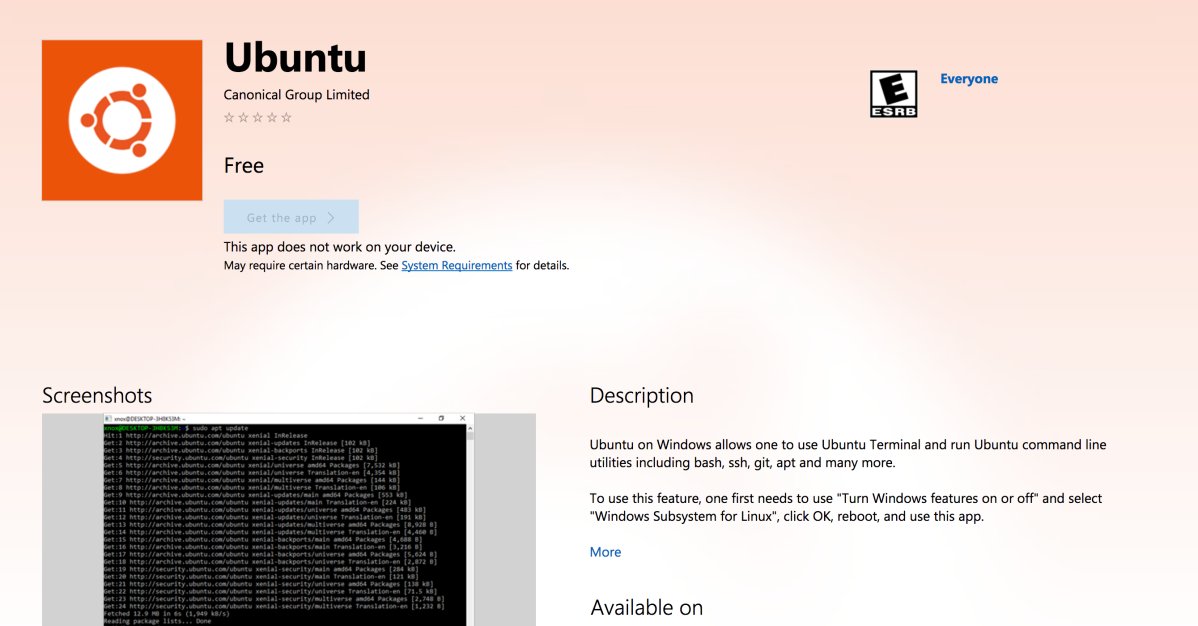Select the fifth rating star
The height and width of the screenshot is (626, 1198).
[287, 117]
